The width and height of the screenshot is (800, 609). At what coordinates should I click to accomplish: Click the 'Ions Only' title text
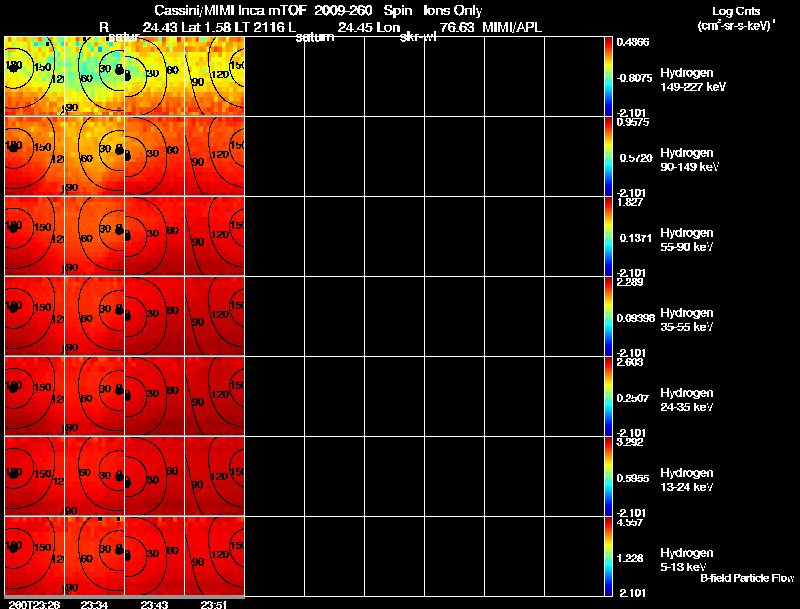[453, 11]
